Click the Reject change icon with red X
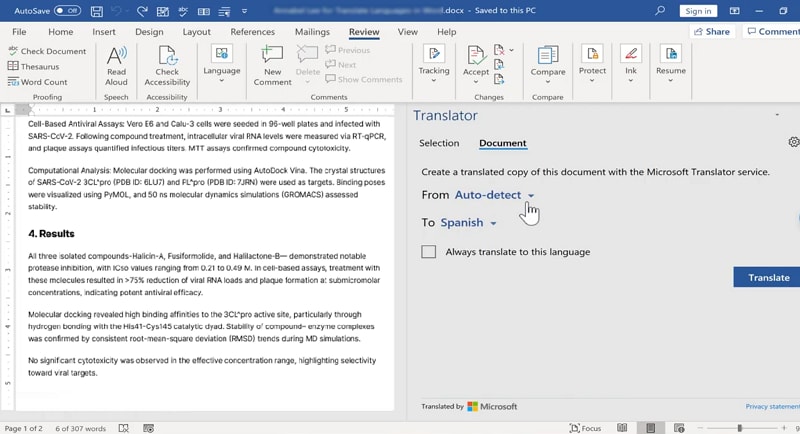 [499, 50]
